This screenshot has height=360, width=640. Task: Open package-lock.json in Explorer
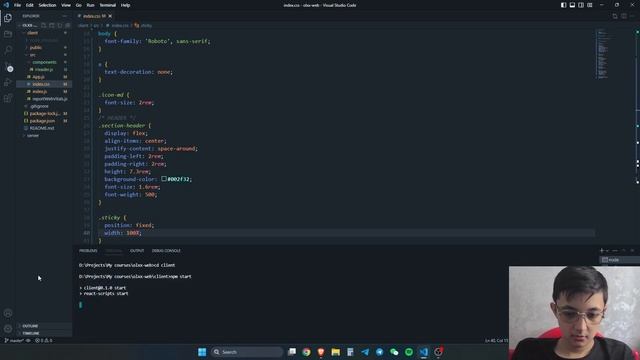tap(44, 113)
